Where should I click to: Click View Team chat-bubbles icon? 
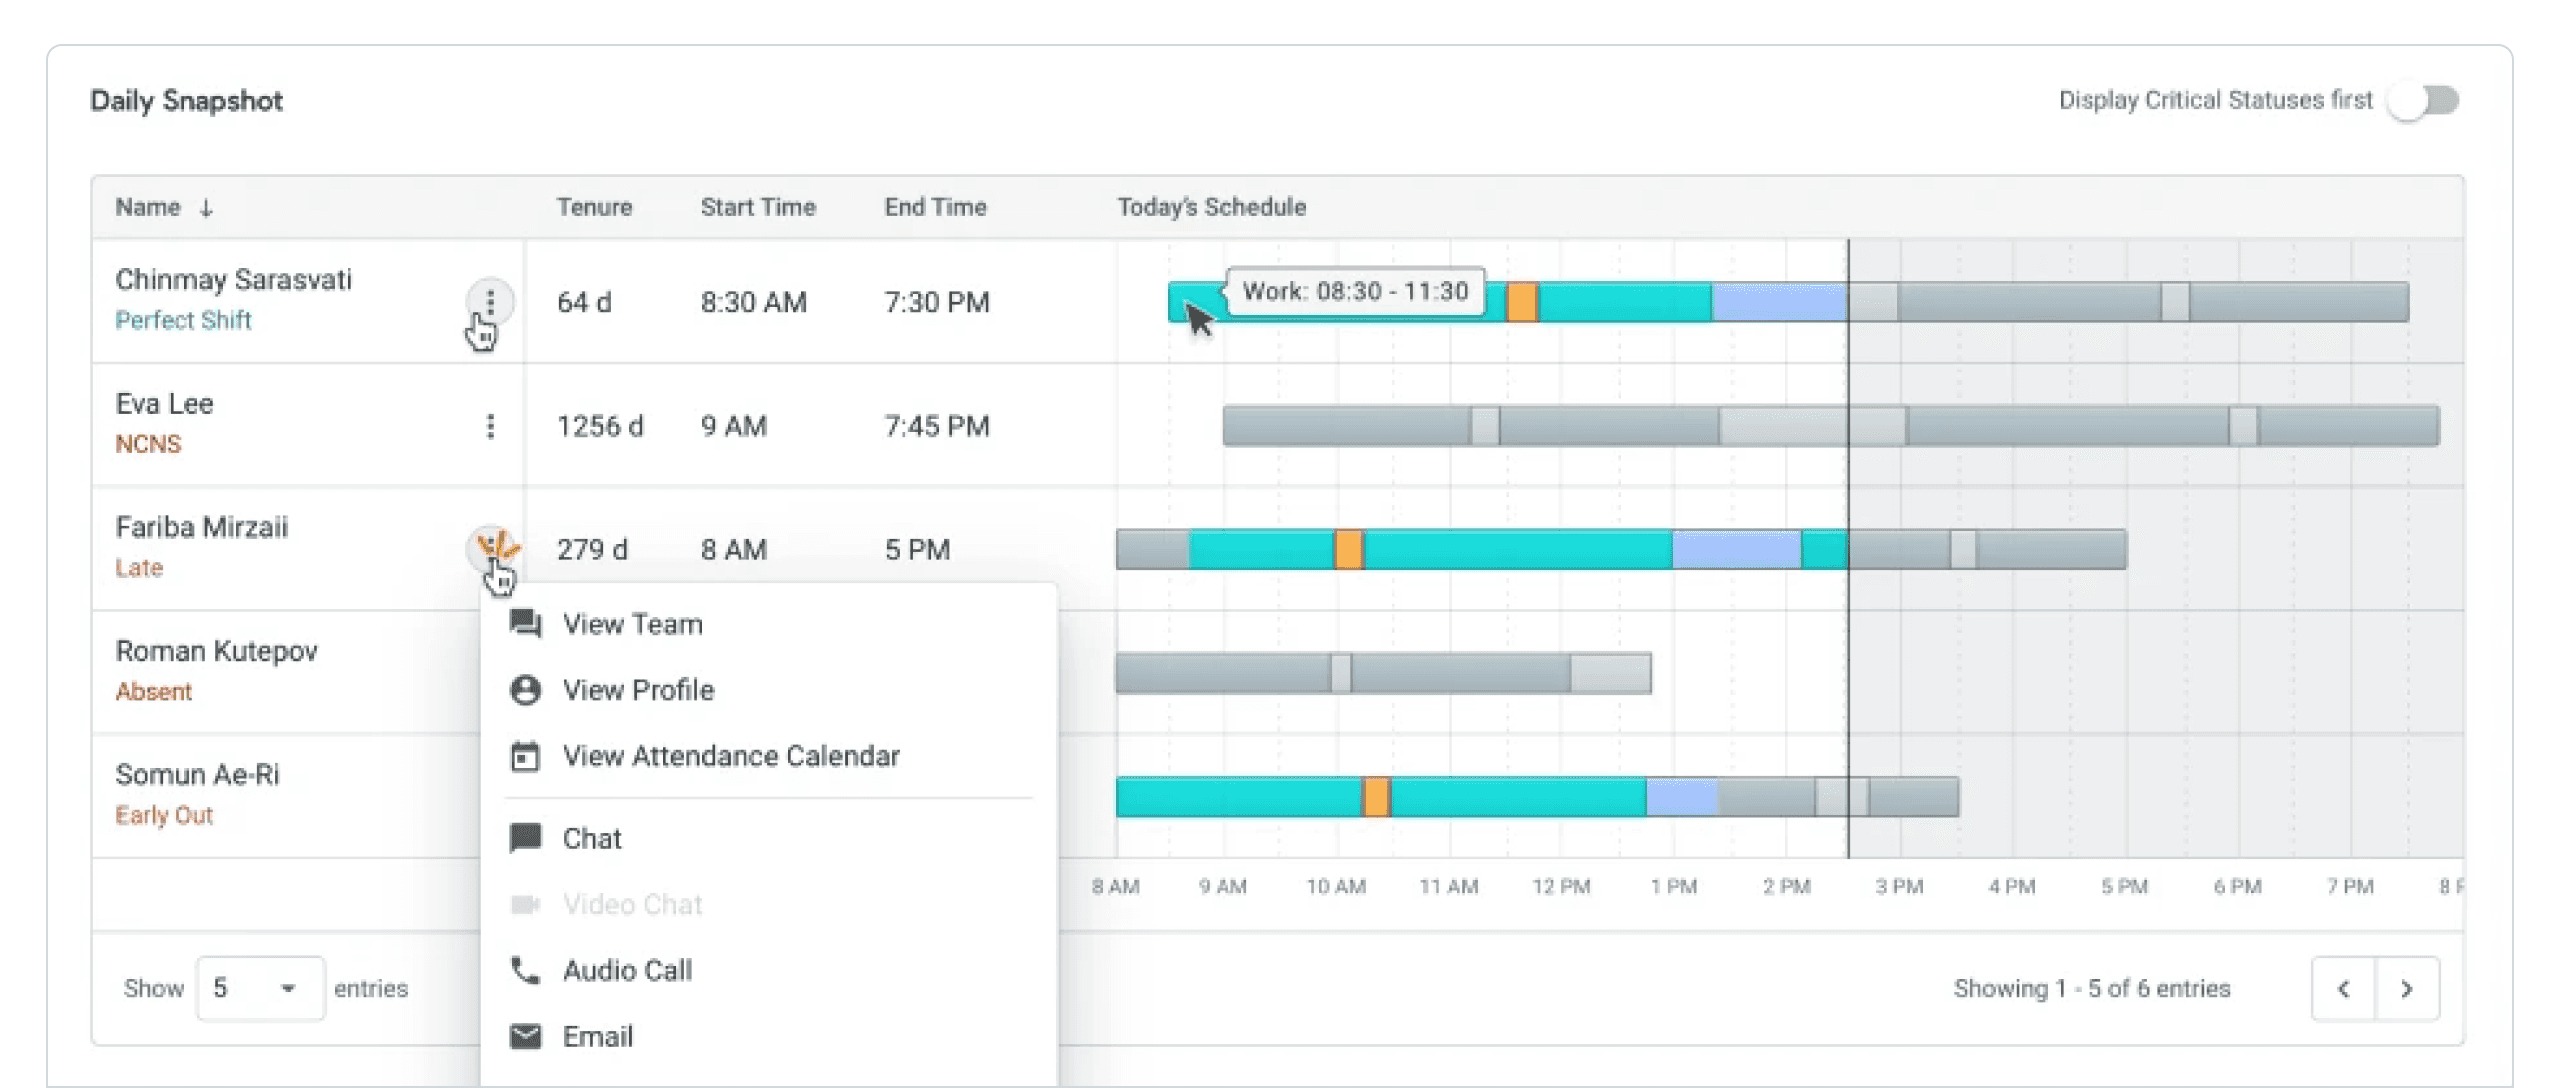(x=525, y=623)
